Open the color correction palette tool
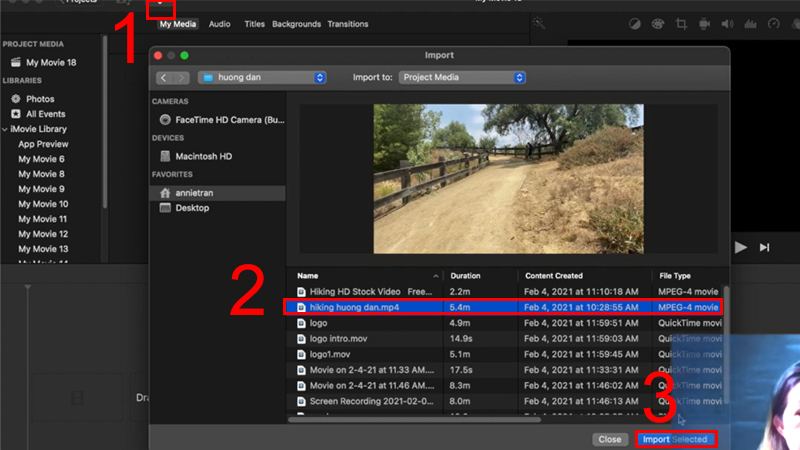The height and width of the screenshot is (450, 800). tap(658, 24)
